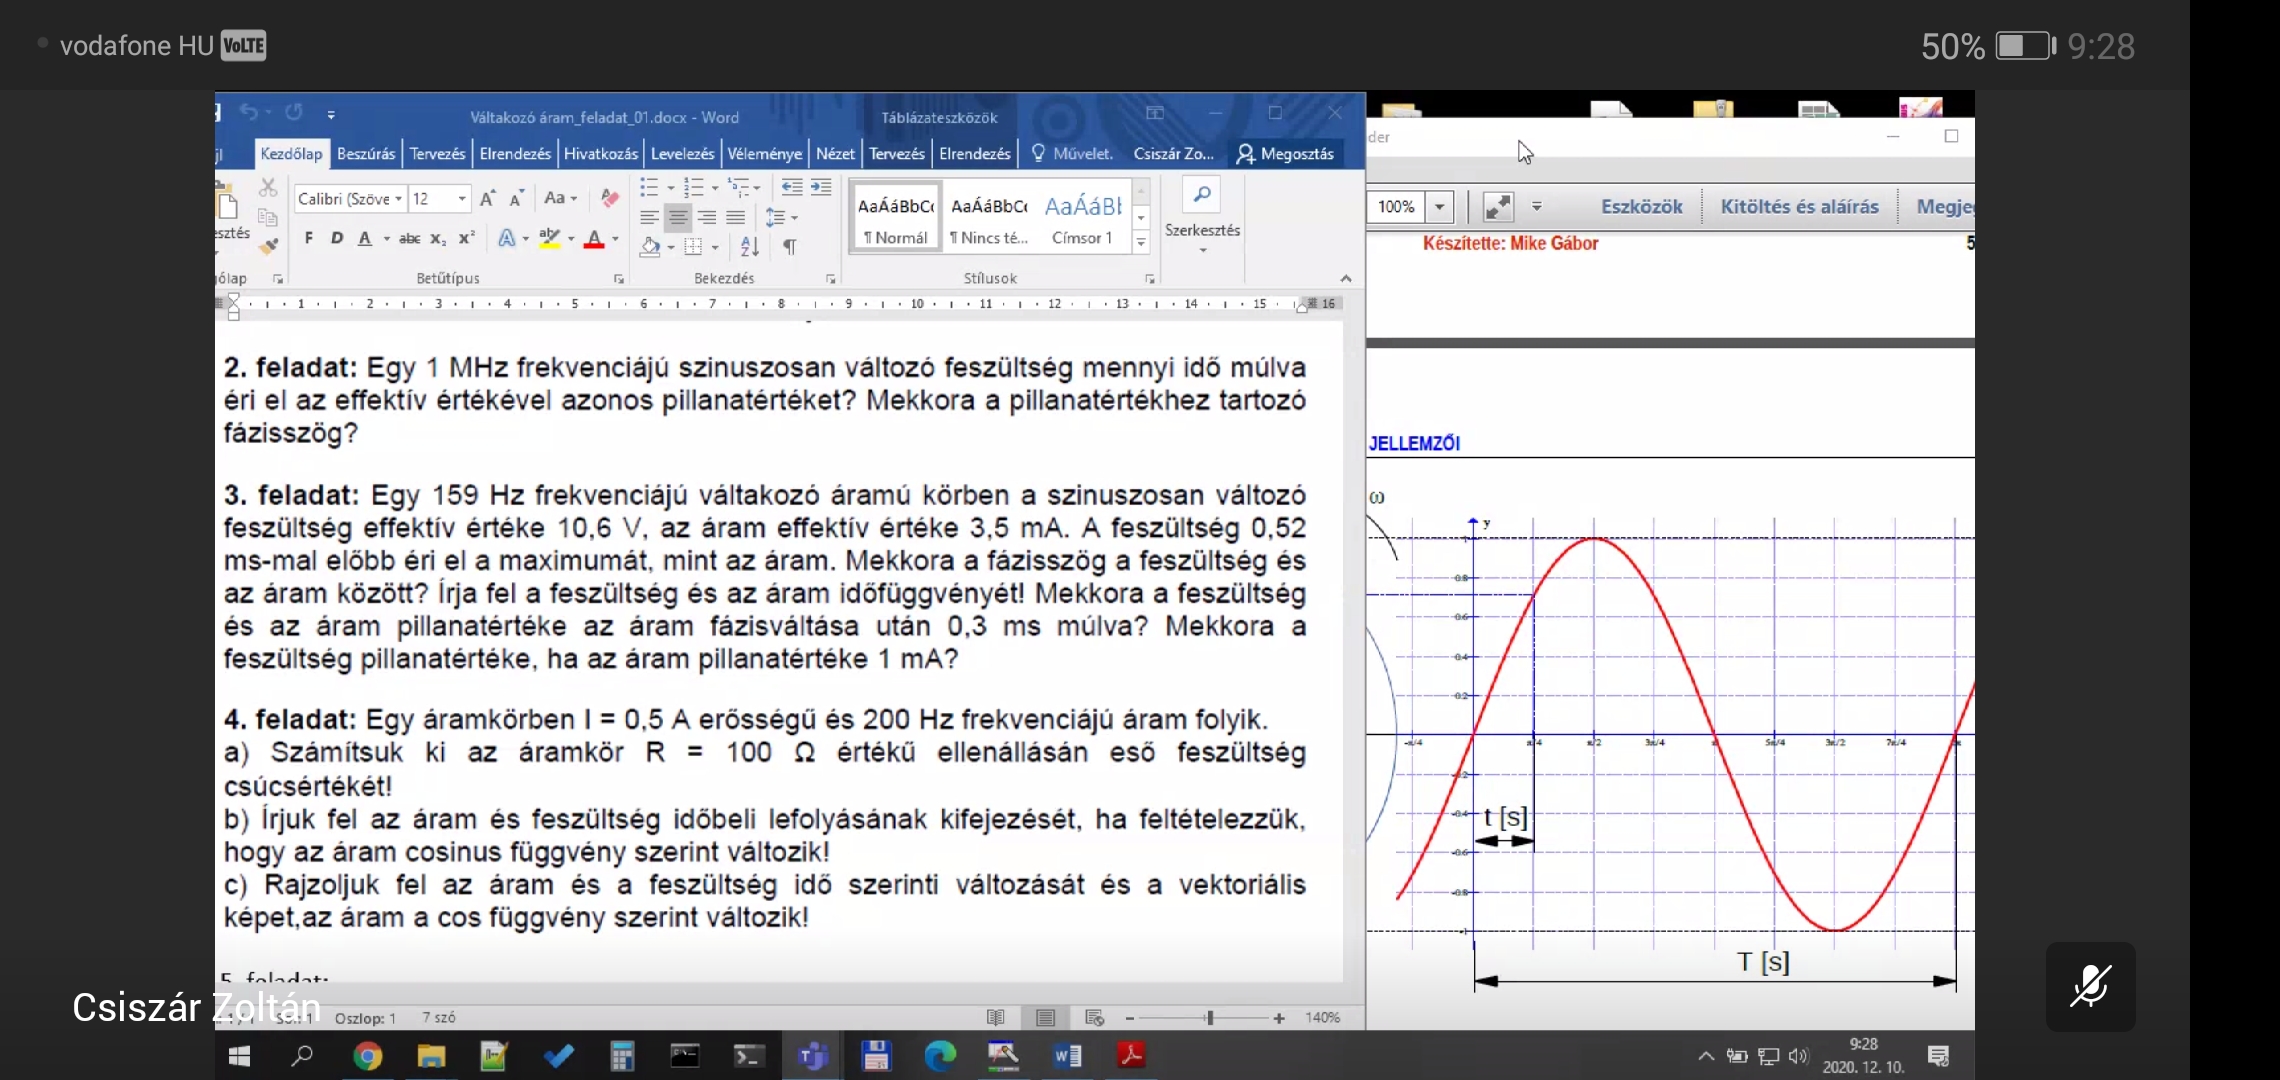Screen dimensions: 2280x1080
Task: Open the 100% zoom dropdown in PDF viewer
Action: coord(1439,207)
